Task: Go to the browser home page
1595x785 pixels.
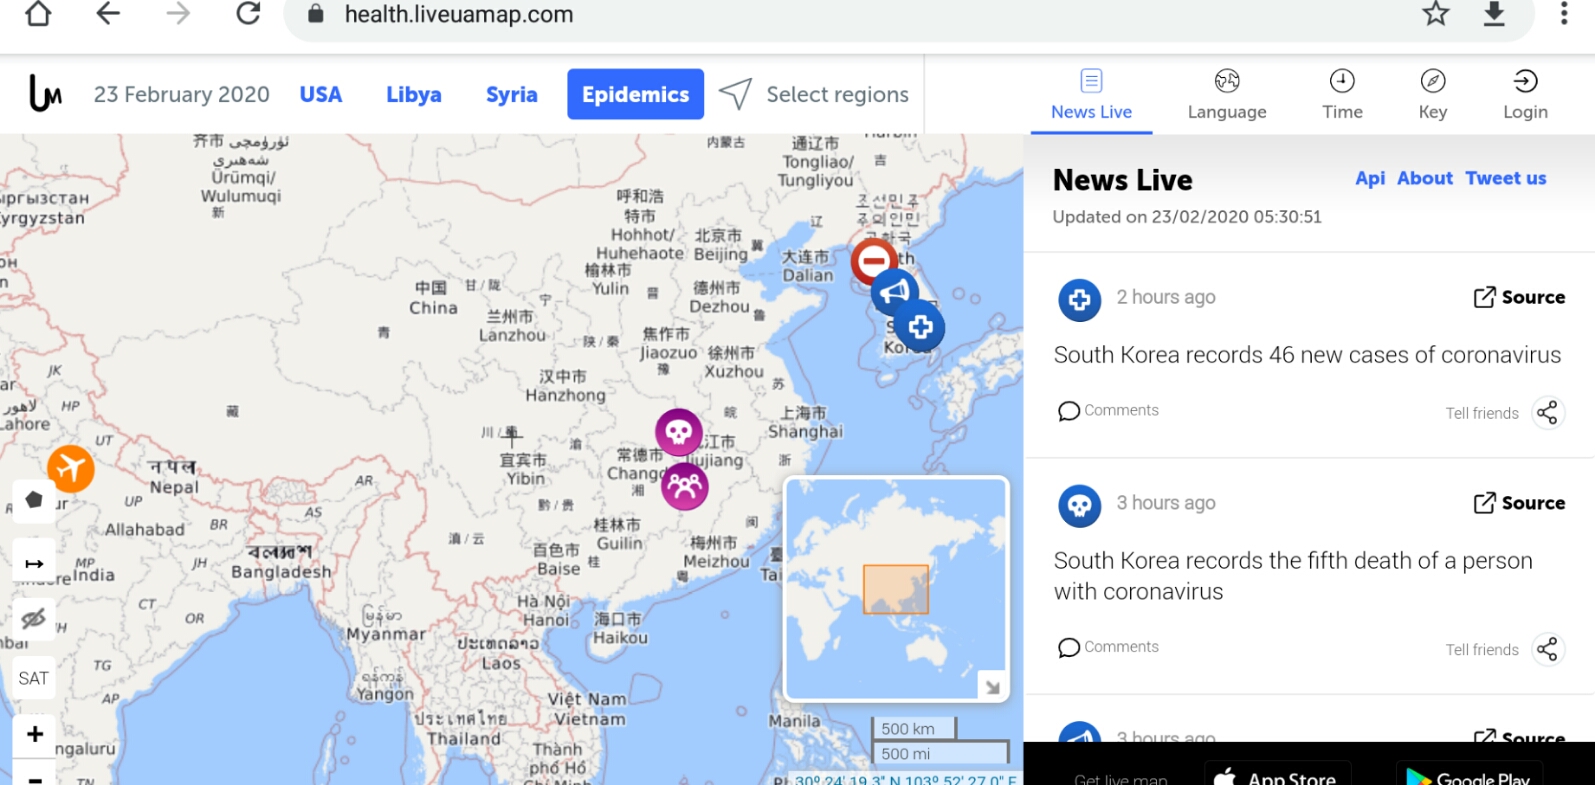Action: [38, 14]
